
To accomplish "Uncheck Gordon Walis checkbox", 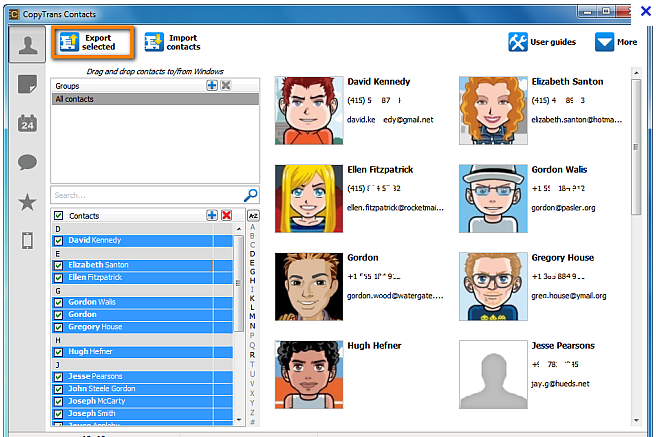I will (59, 302).
